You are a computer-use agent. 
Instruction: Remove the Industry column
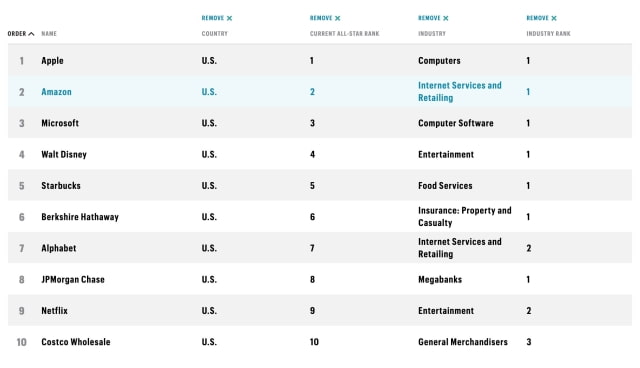tap(433, 18)
